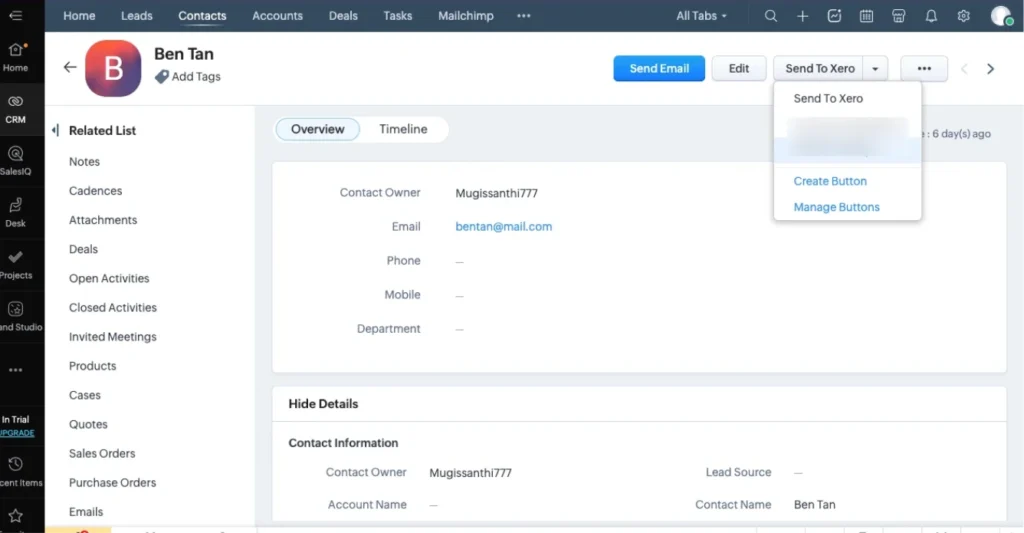Open more tabs ellipsis in navbar
Screen dimensions: 1024x533
(x=524, y=16)
